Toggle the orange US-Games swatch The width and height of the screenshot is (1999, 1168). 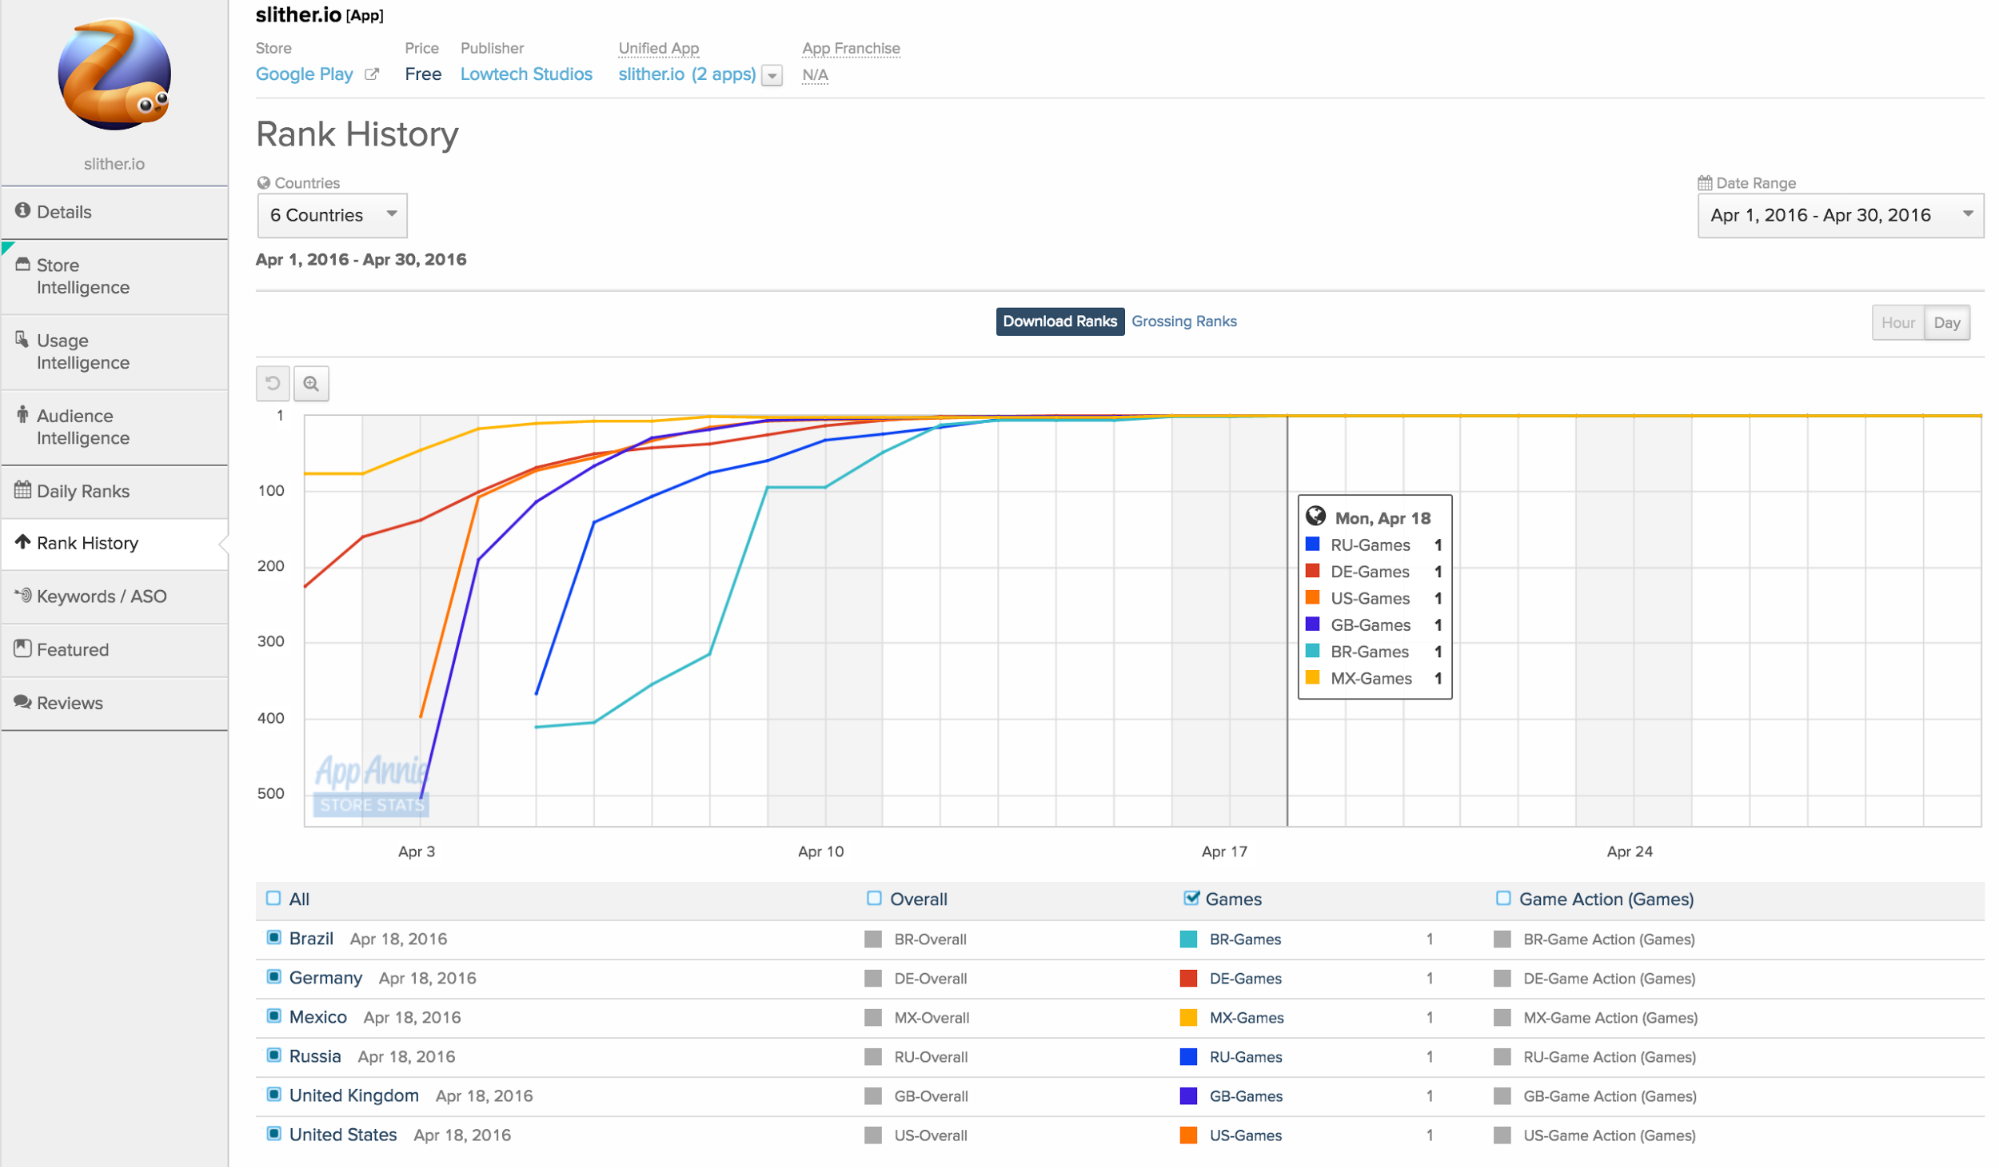point(1189,1135)
